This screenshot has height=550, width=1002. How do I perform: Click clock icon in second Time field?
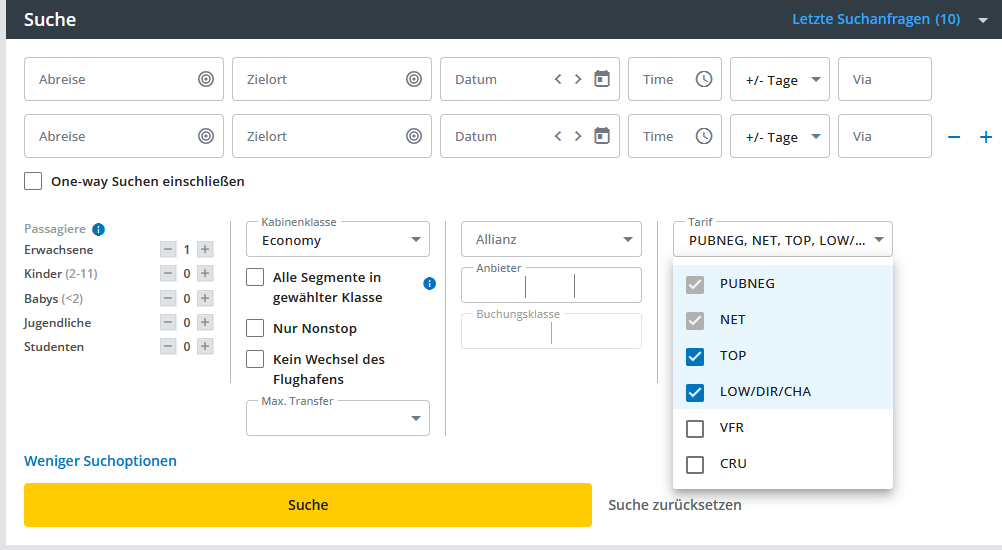click(704, 136)
